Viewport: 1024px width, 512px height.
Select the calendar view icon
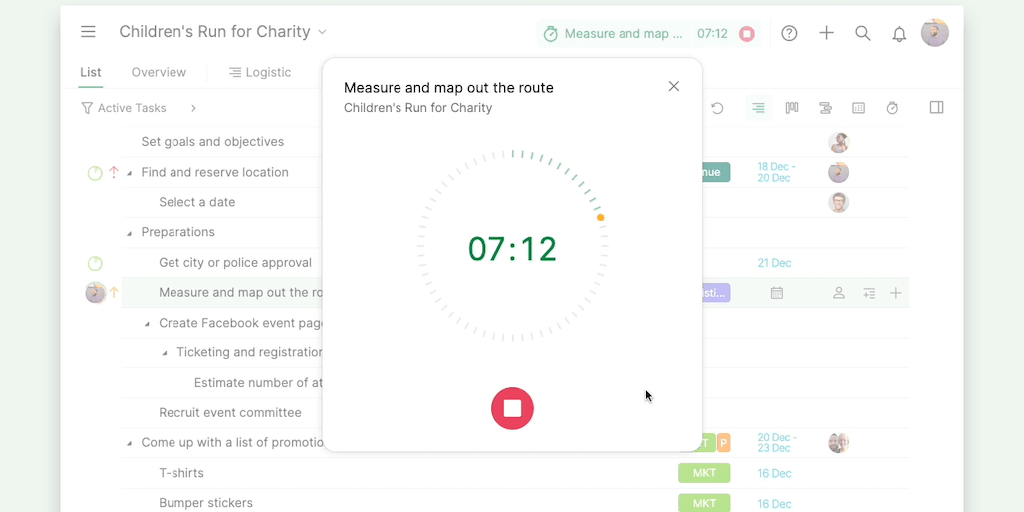859,108
